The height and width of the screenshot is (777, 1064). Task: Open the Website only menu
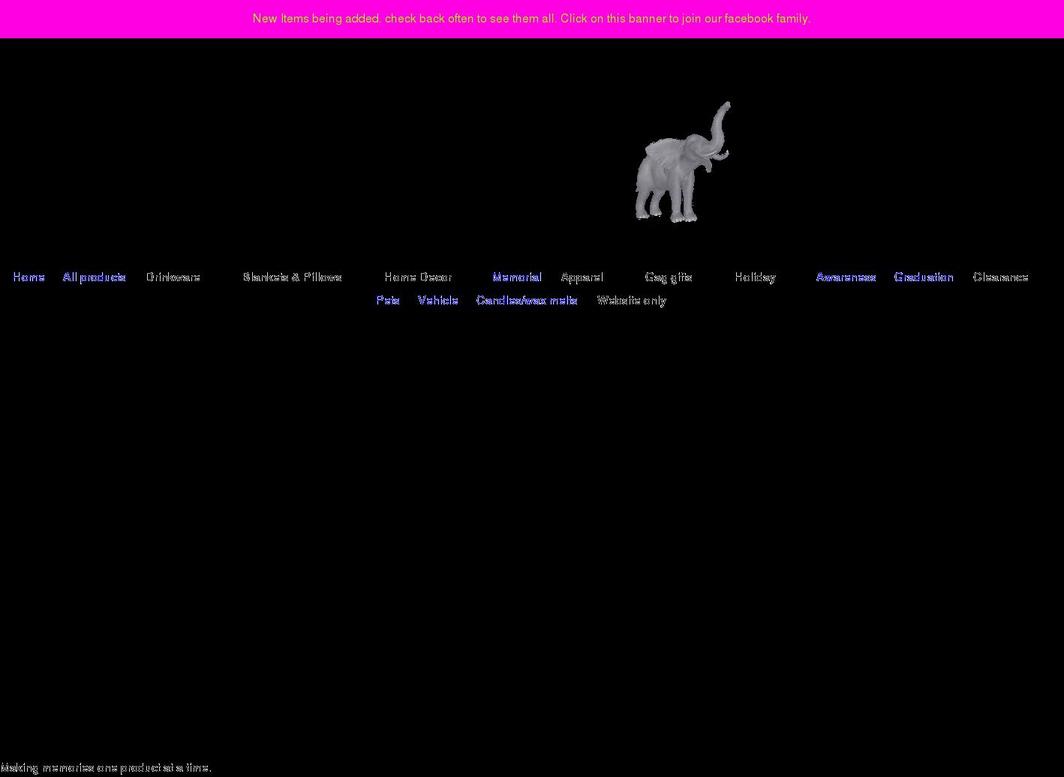pos(631,300)
